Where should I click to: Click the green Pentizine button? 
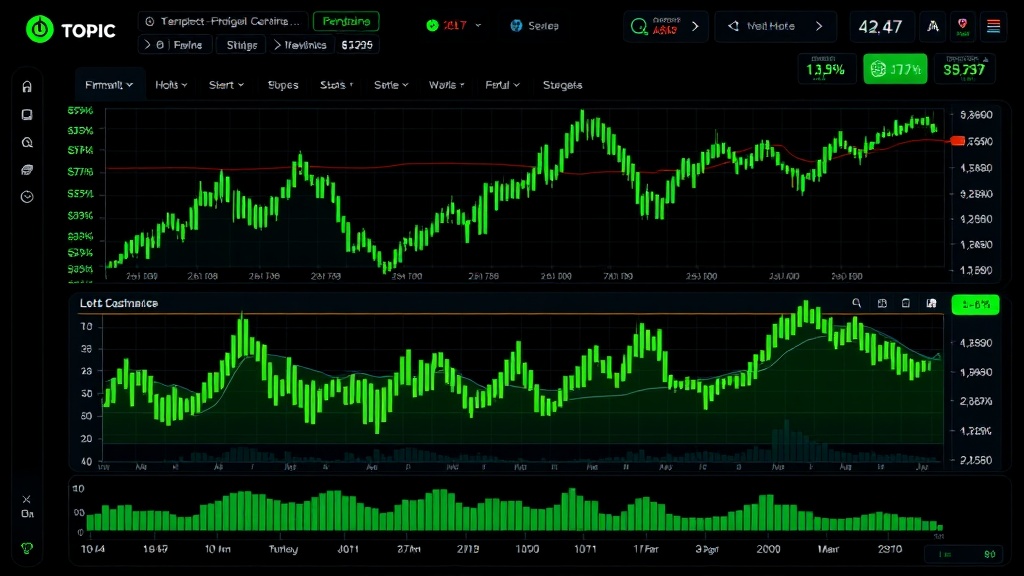pos(346,22)
